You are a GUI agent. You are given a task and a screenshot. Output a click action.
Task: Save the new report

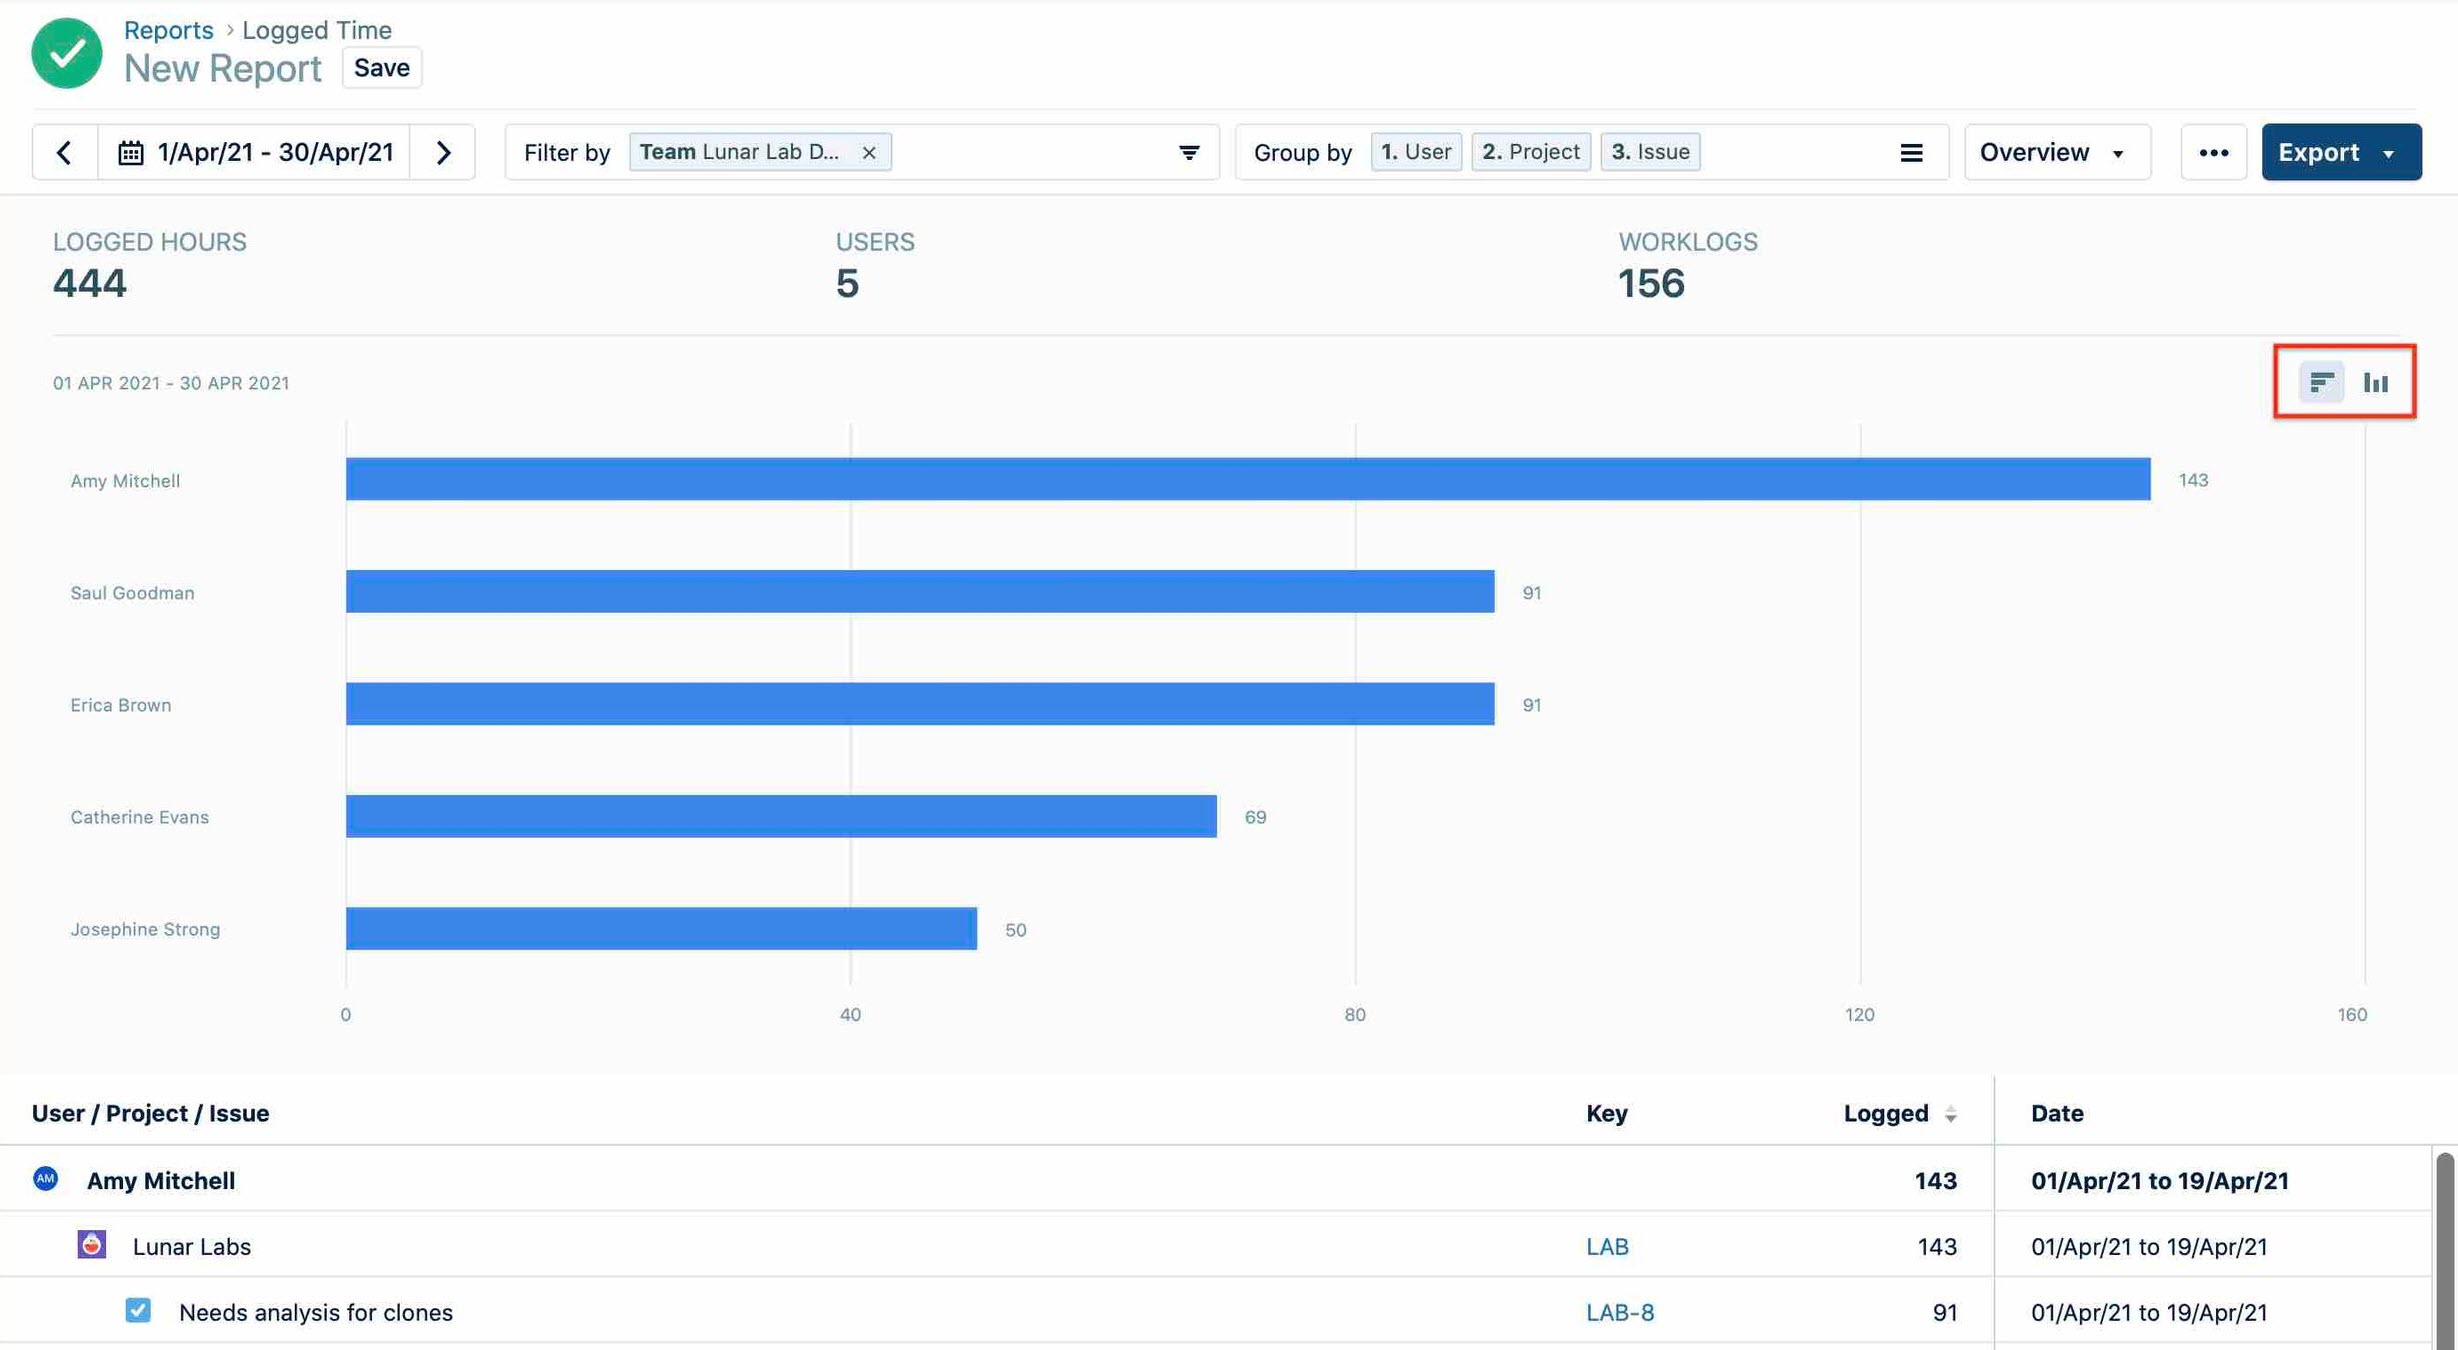381,67
